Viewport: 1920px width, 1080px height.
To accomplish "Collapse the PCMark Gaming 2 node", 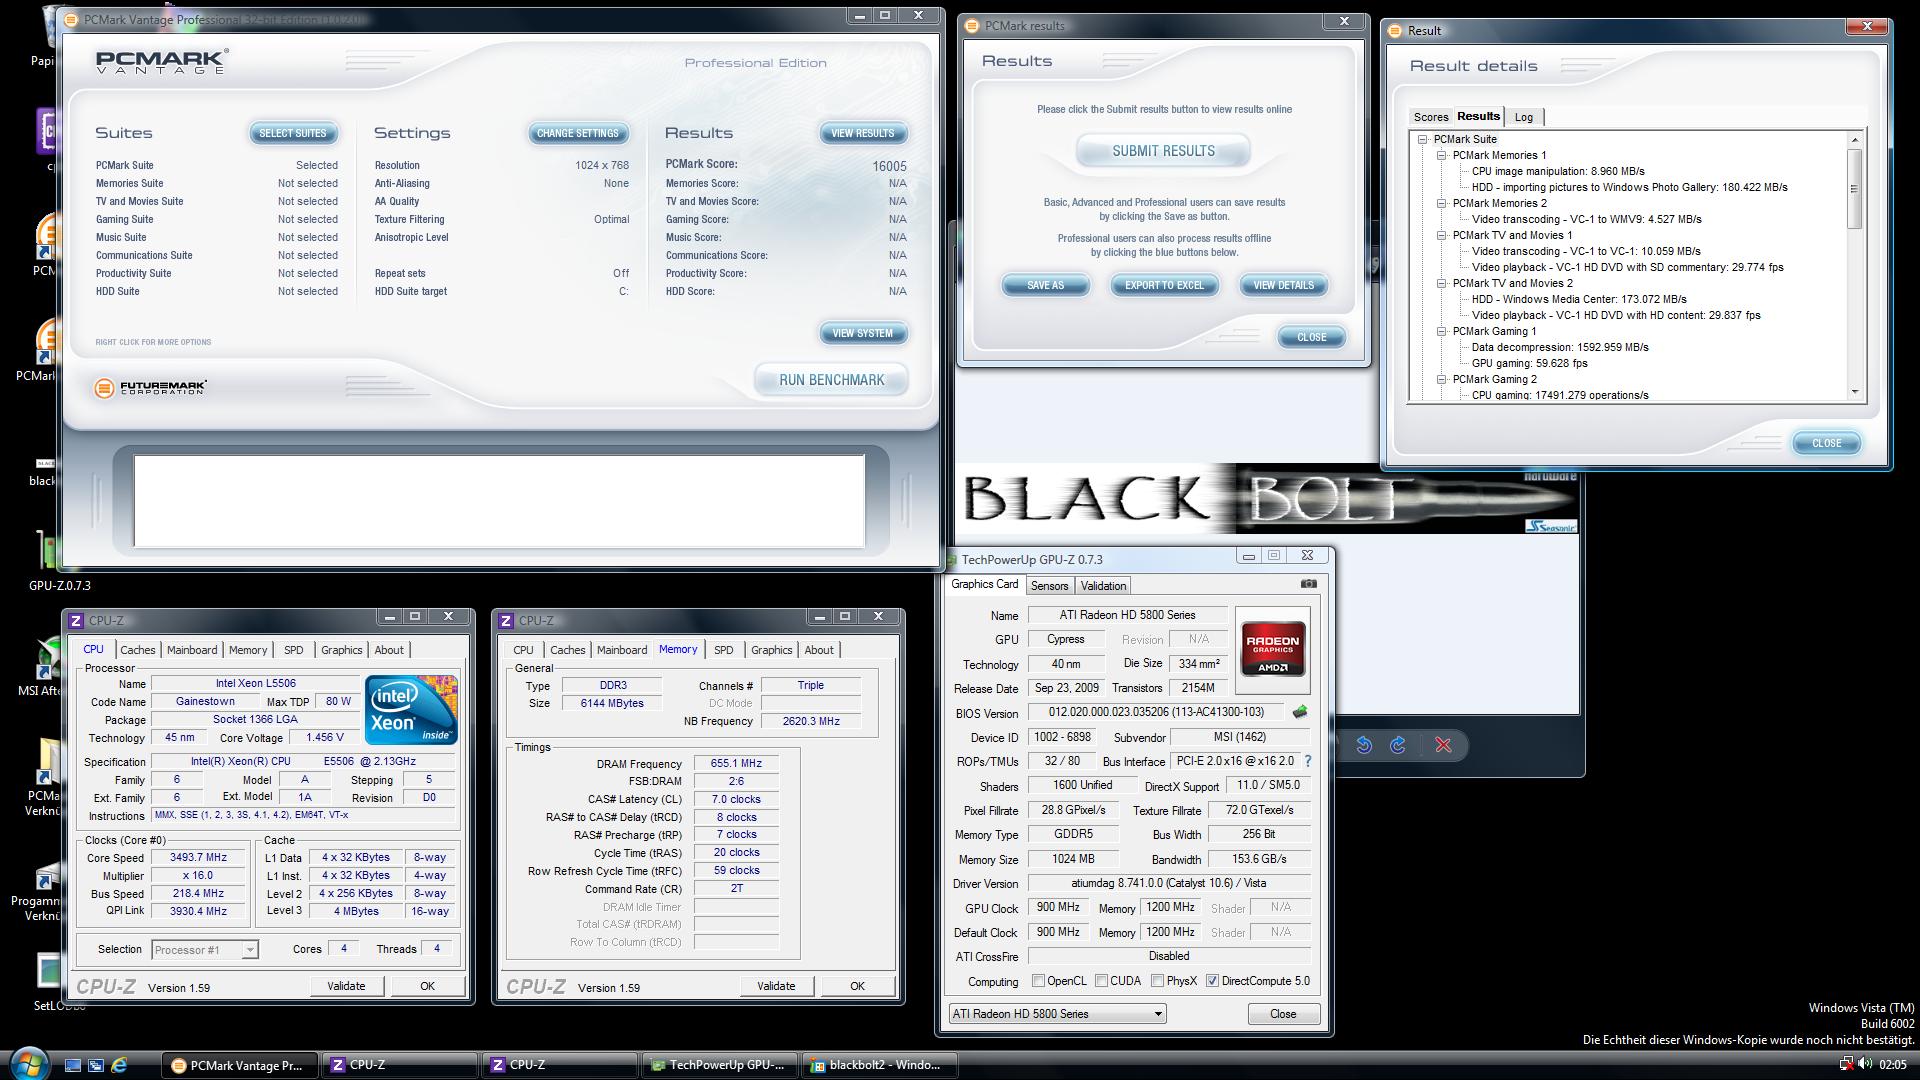I will click(1441, 380).
